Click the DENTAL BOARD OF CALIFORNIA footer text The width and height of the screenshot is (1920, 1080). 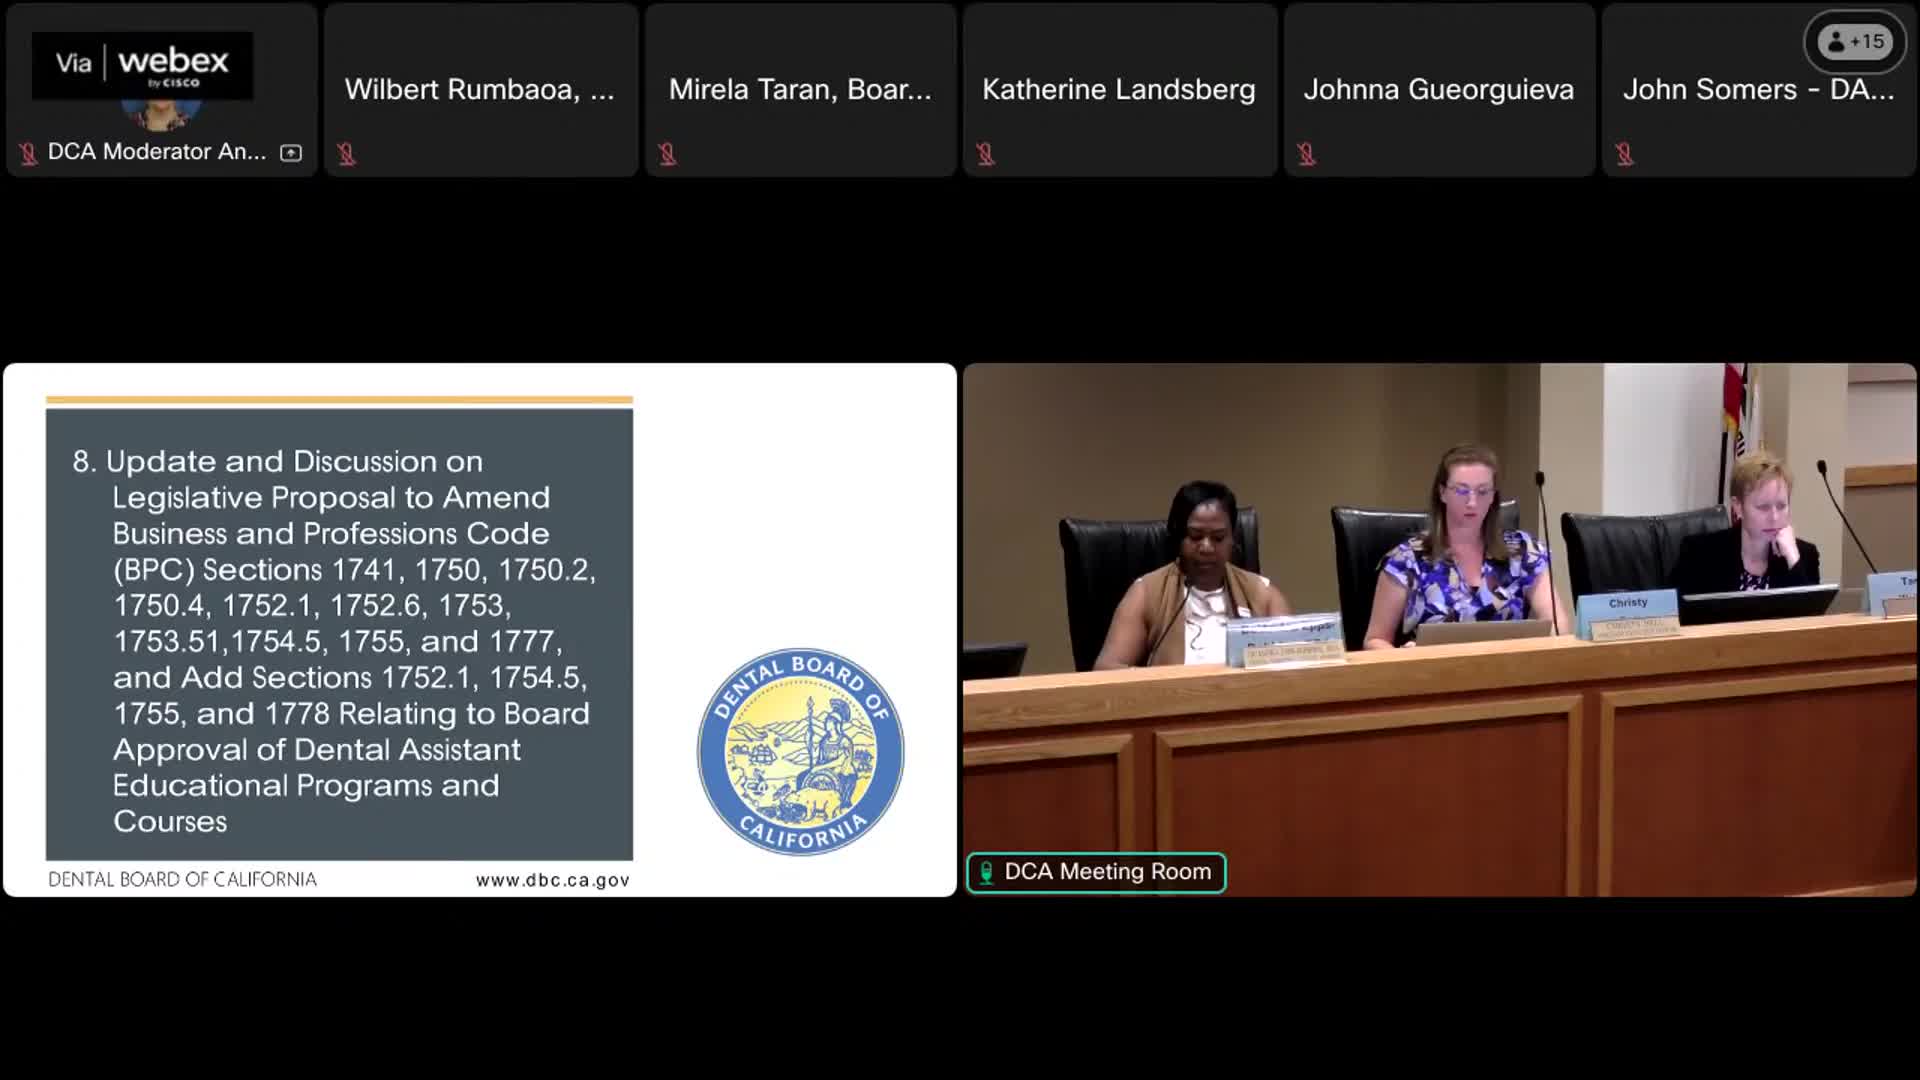pyautogui.click(x=182, y=879)
